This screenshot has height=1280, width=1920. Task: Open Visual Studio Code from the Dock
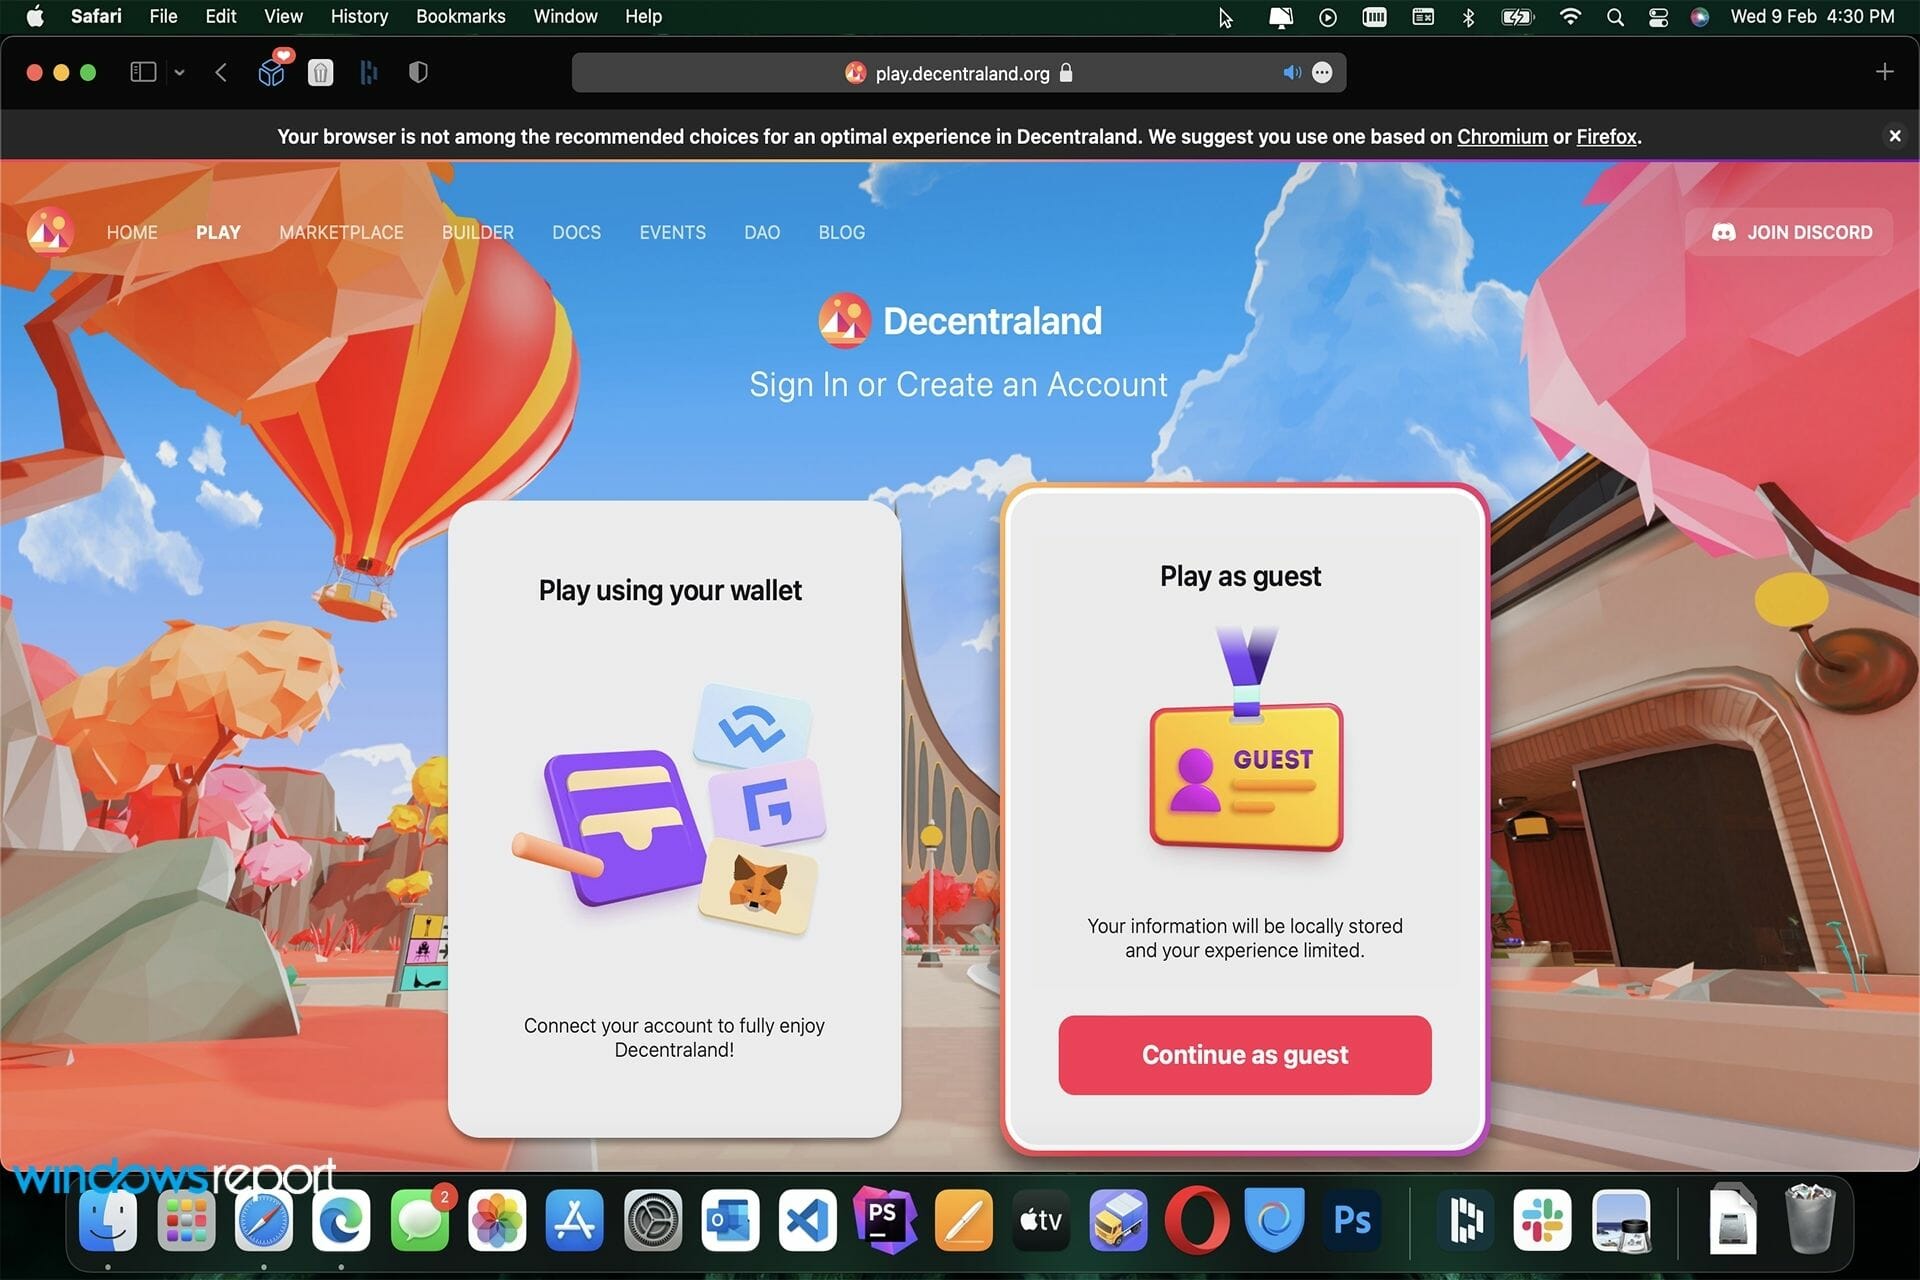point(808,1220)
